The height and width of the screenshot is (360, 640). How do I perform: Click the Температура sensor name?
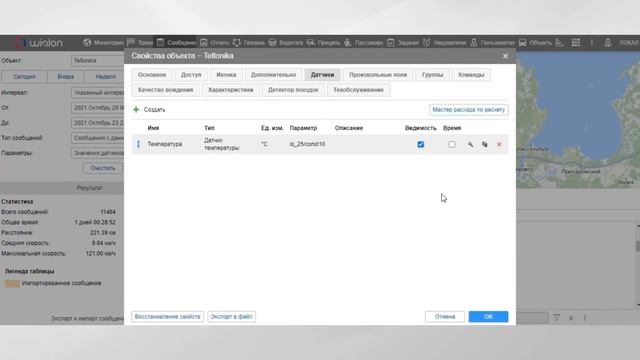coord(165,144)
